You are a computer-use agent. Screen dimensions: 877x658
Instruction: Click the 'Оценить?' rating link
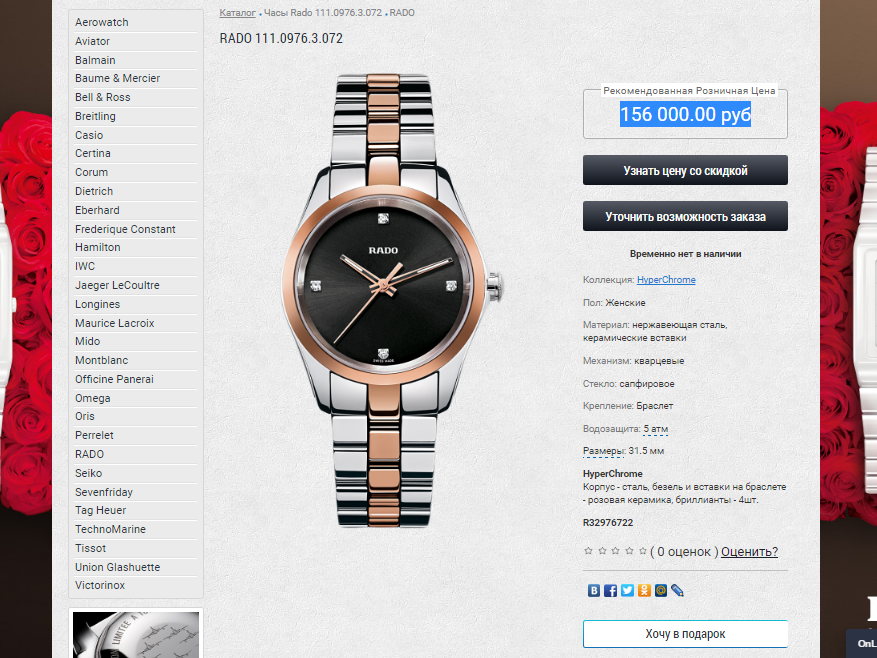[749, 552]
